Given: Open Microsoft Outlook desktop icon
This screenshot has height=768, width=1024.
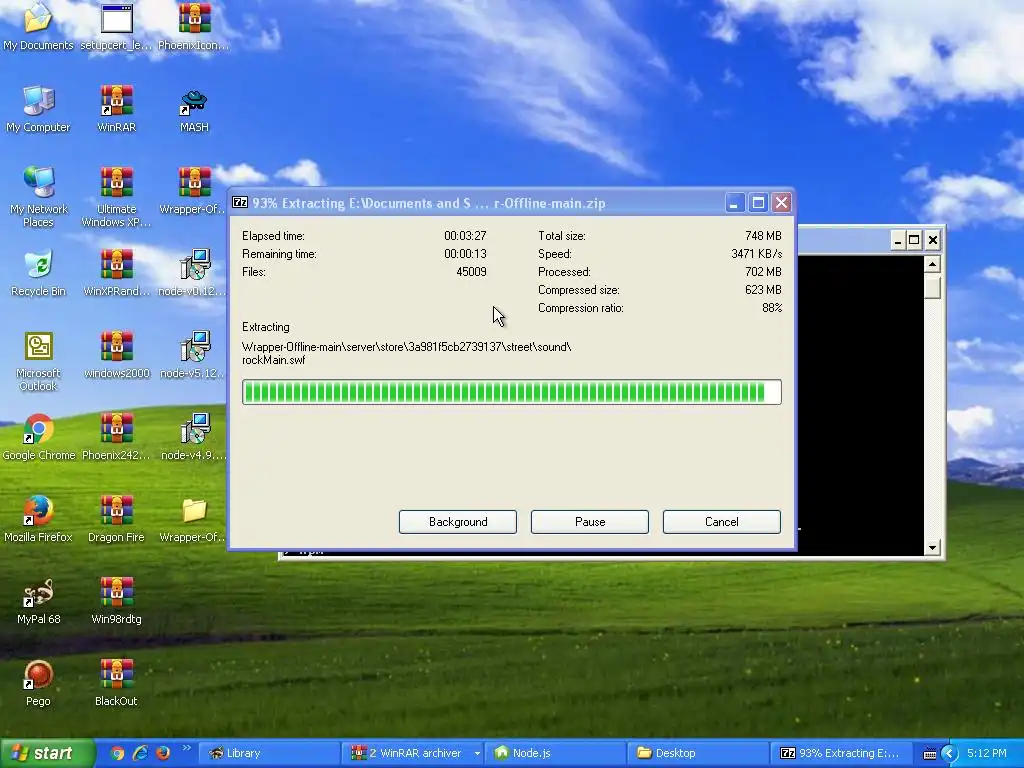Looking at the screenshot, I should 39,361.
